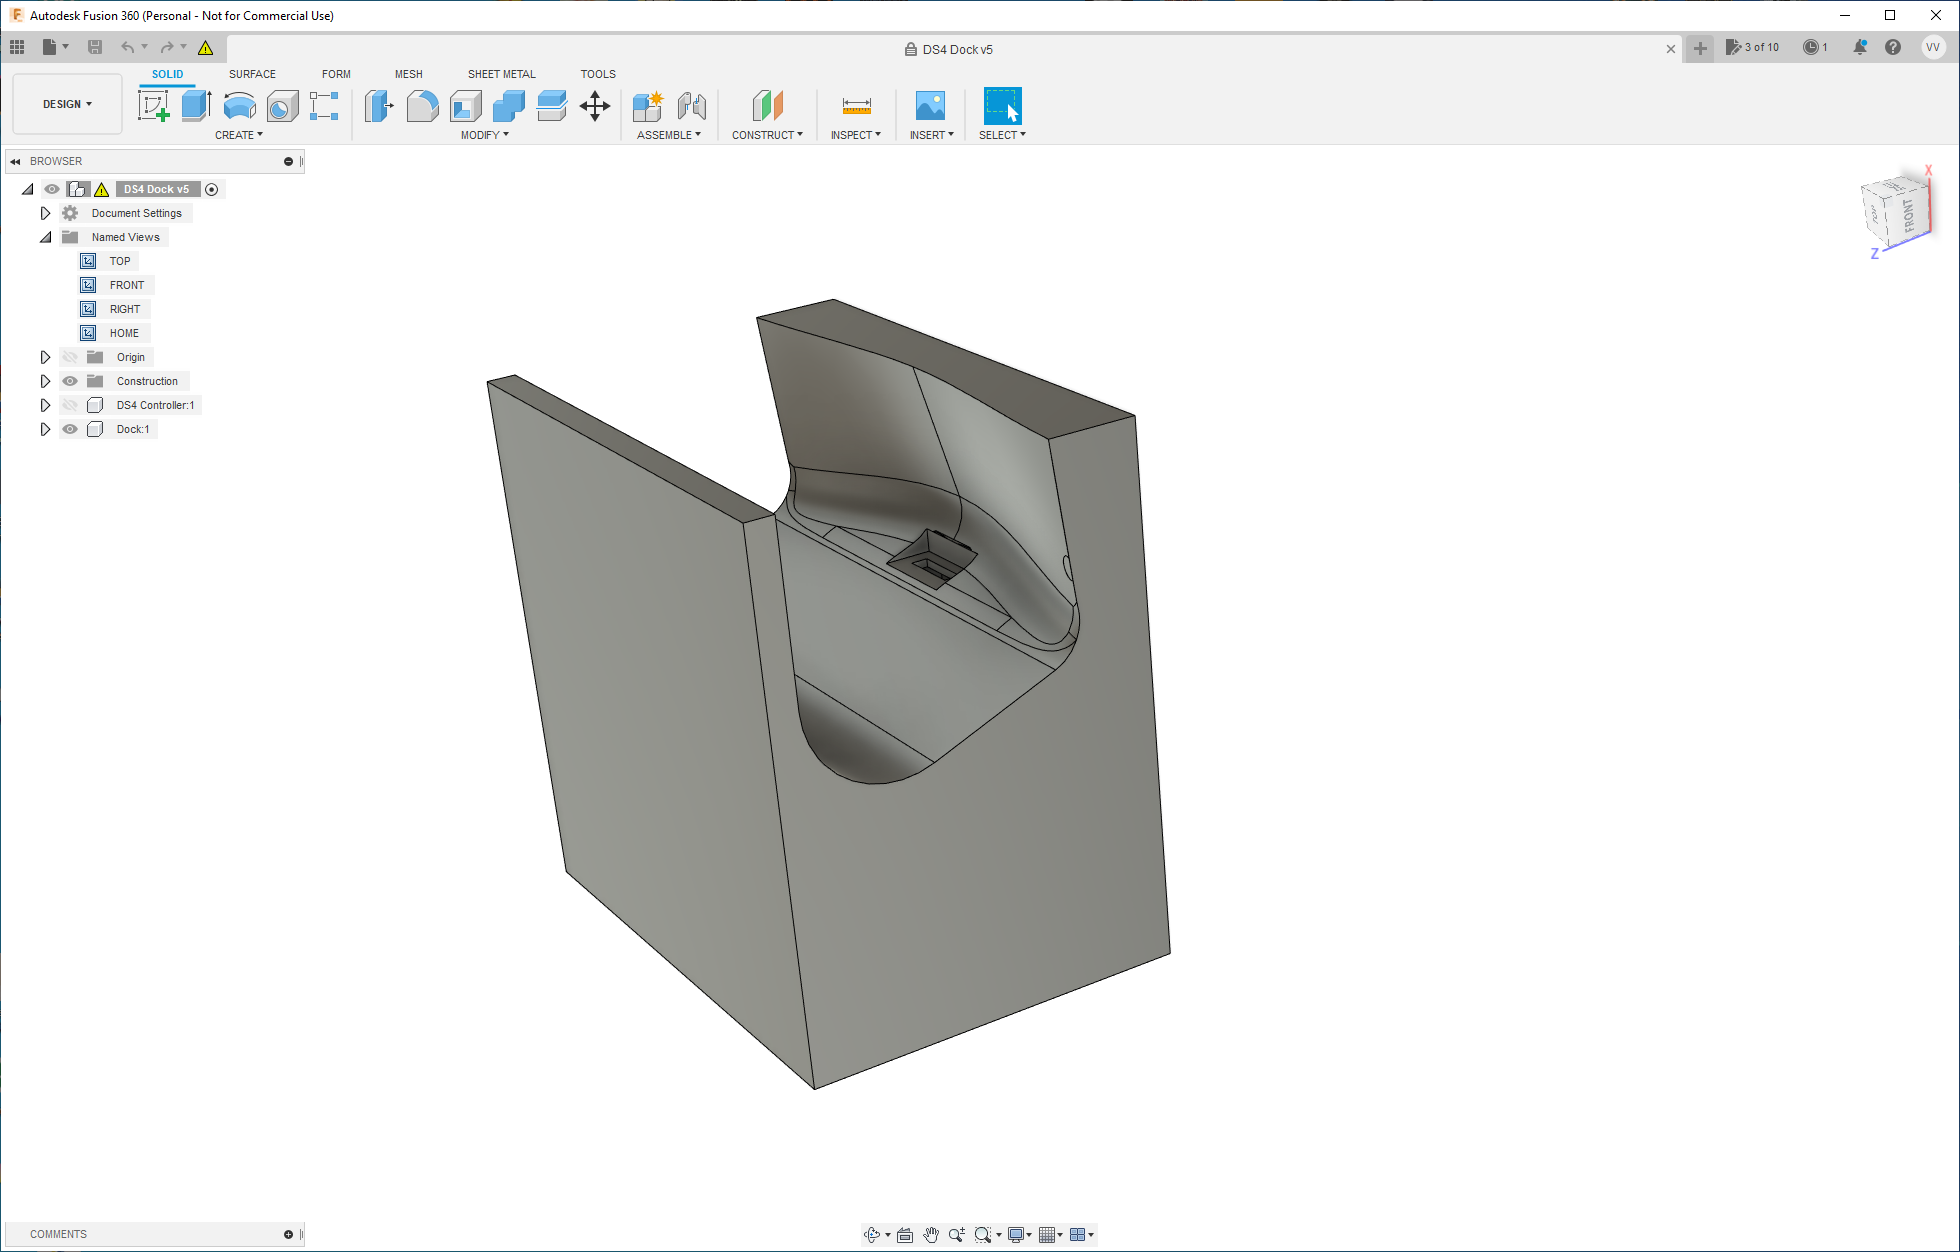Viewport: 1960px width, 1252px height.
Task: Select the Pan hand tool
Action: tap(931, 1235)
